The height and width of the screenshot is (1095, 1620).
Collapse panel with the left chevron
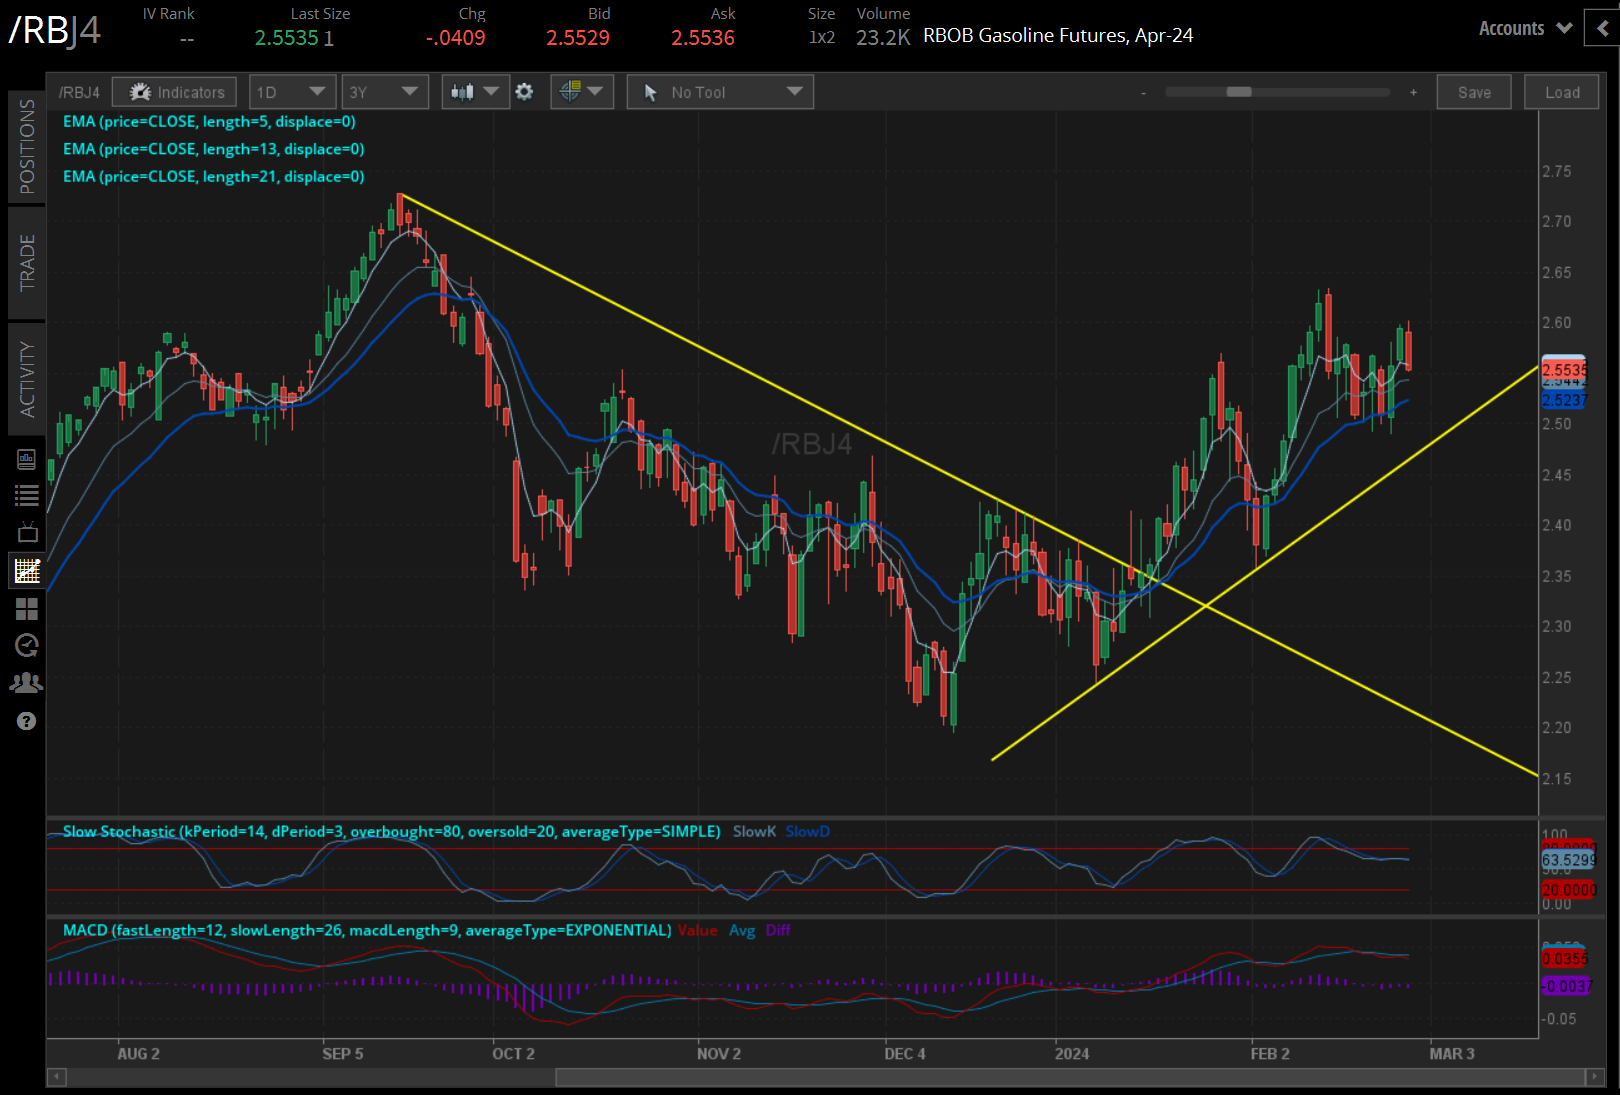coord(1602,28)
